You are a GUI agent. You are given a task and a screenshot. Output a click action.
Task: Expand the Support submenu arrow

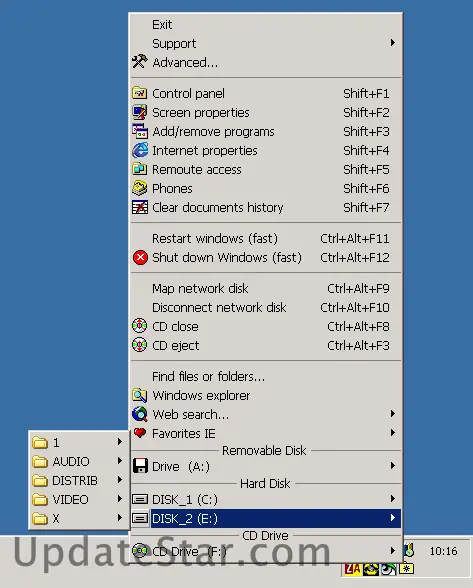(x=392, y=43)
